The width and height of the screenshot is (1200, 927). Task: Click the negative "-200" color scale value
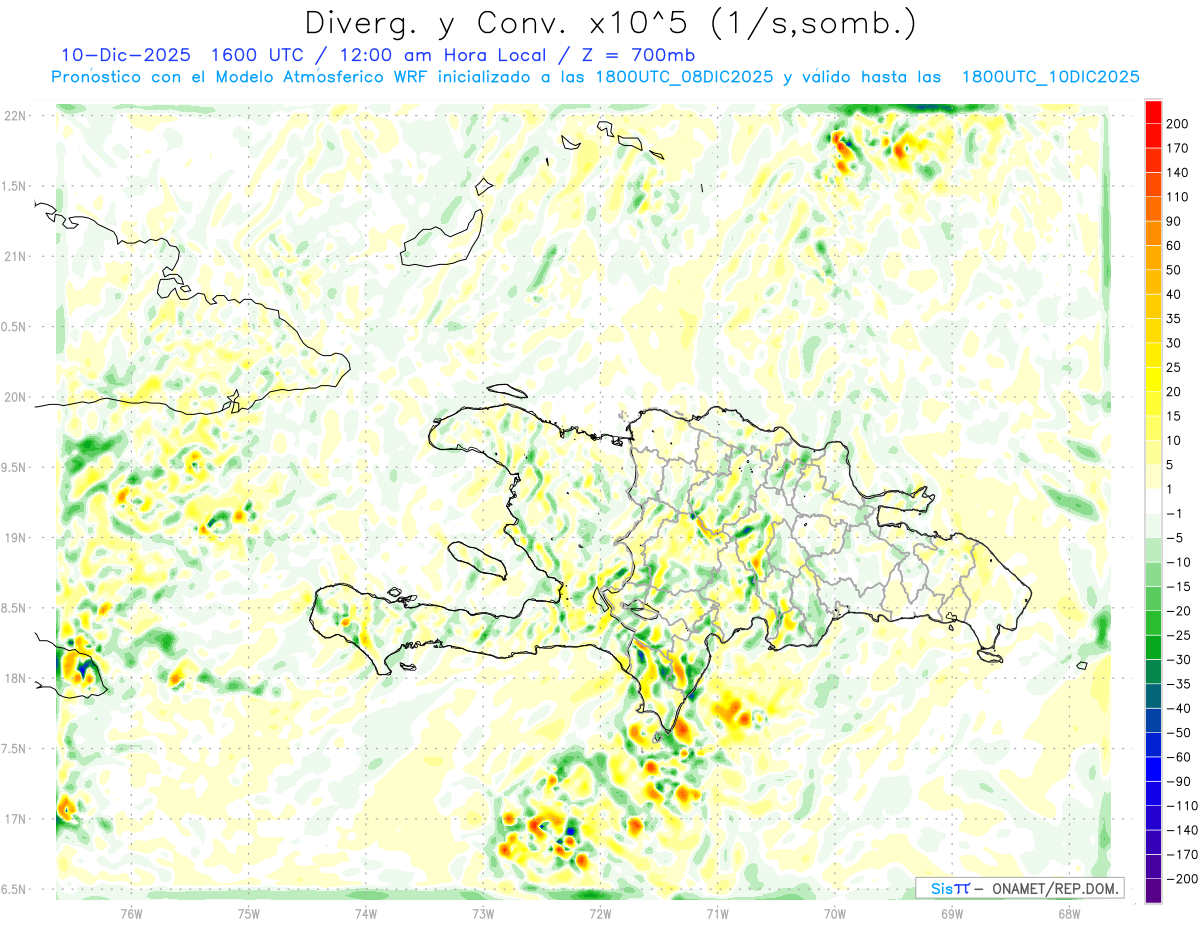[x=1180, y=880]
